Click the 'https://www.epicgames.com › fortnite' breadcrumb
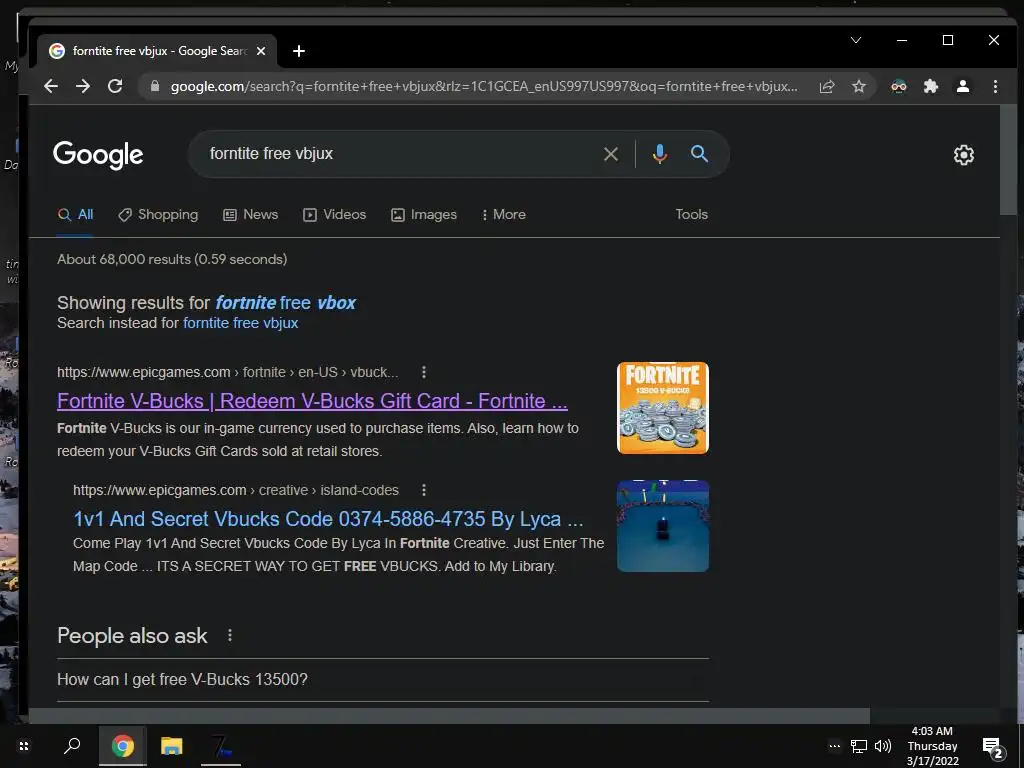 [x=227, y=372]
